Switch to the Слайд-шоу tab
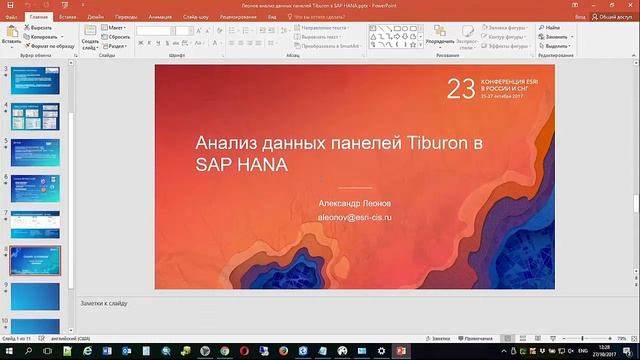Viewport: 640px width, 360px height. (x=196, y=17)
